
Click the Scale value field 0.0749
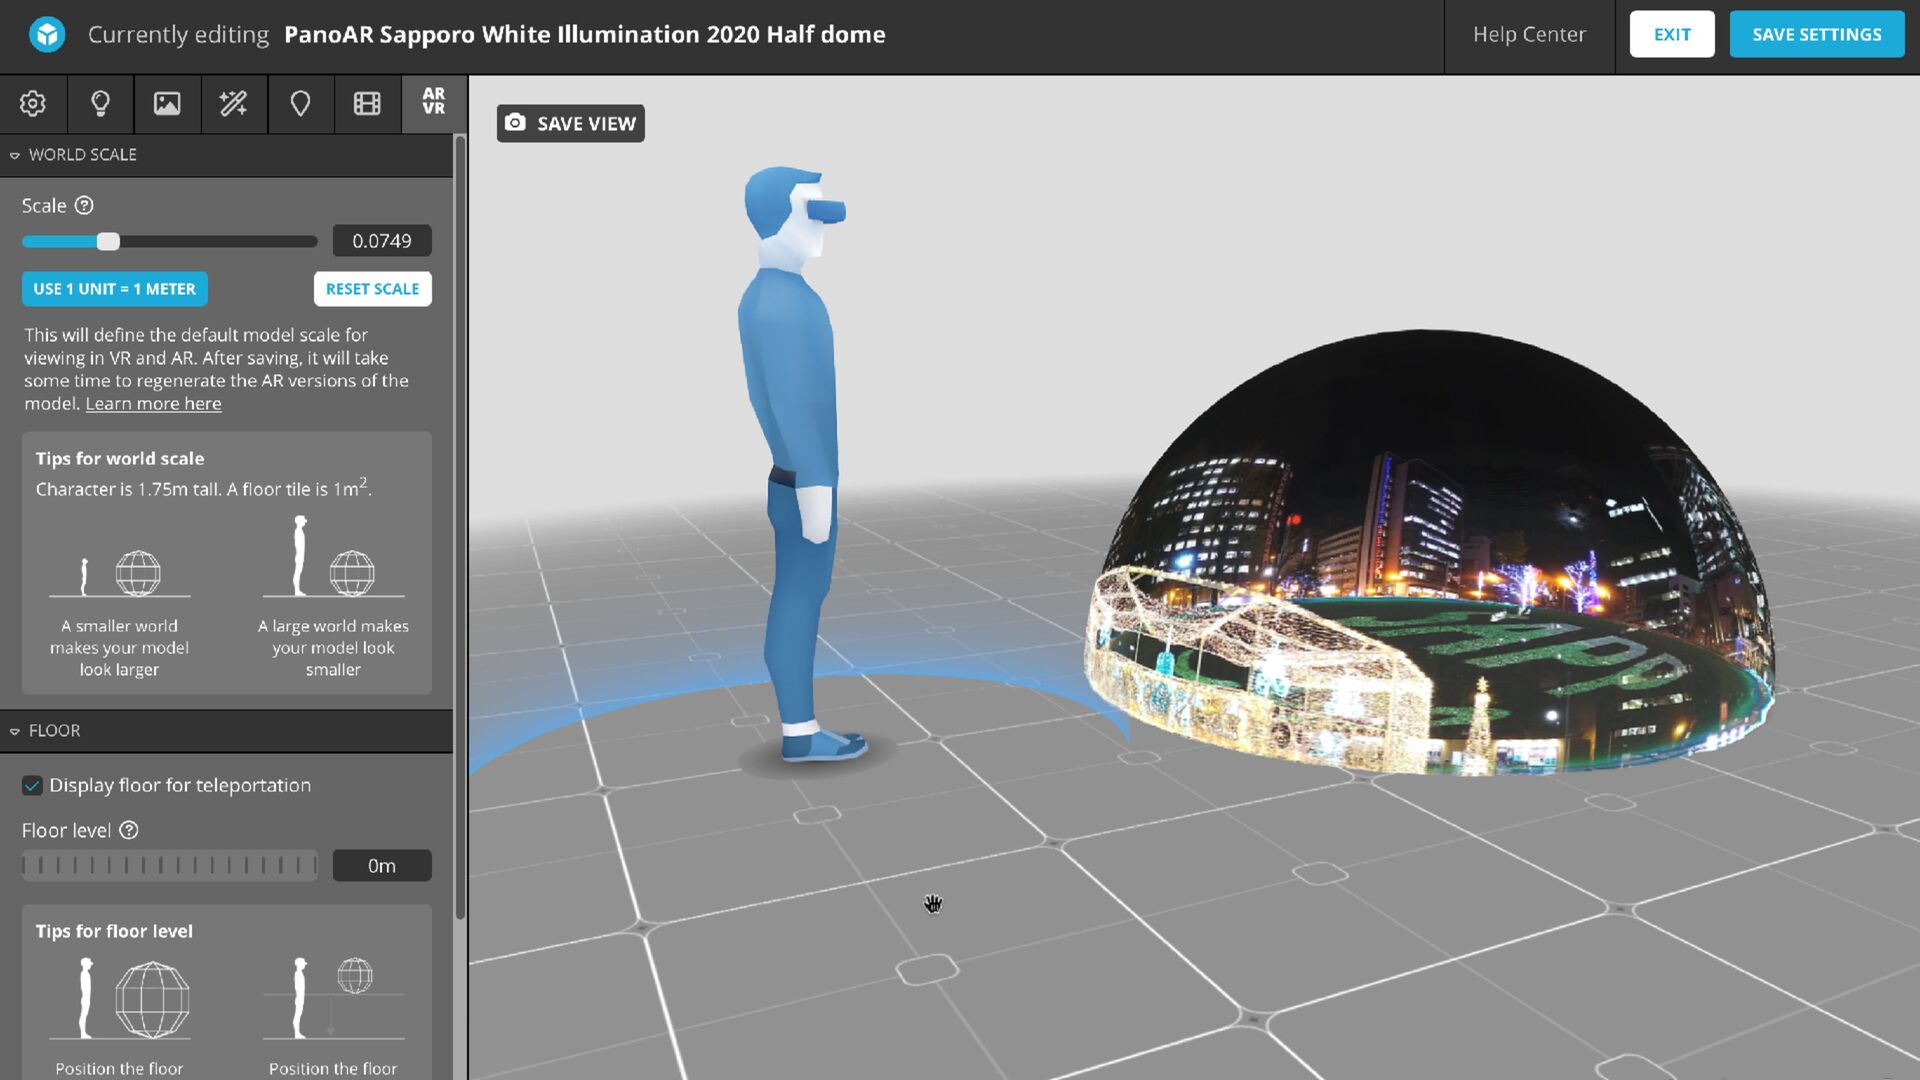(382, 240)
